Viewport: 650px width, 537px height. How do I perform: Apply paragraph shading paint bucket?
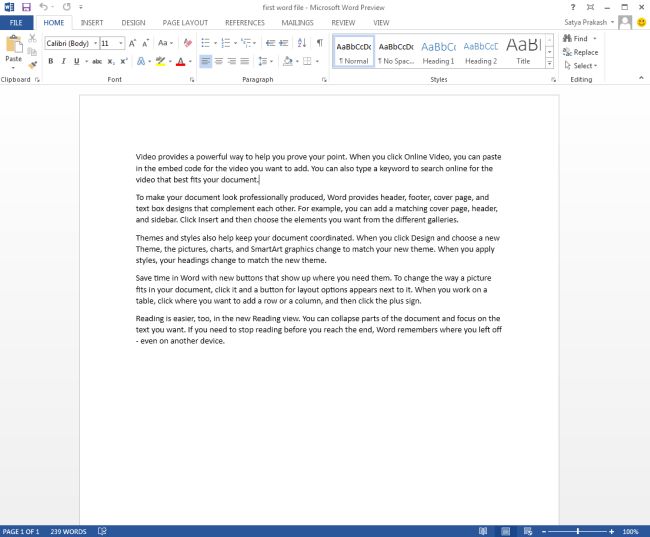pyautogui.click(x=288, y=61)
